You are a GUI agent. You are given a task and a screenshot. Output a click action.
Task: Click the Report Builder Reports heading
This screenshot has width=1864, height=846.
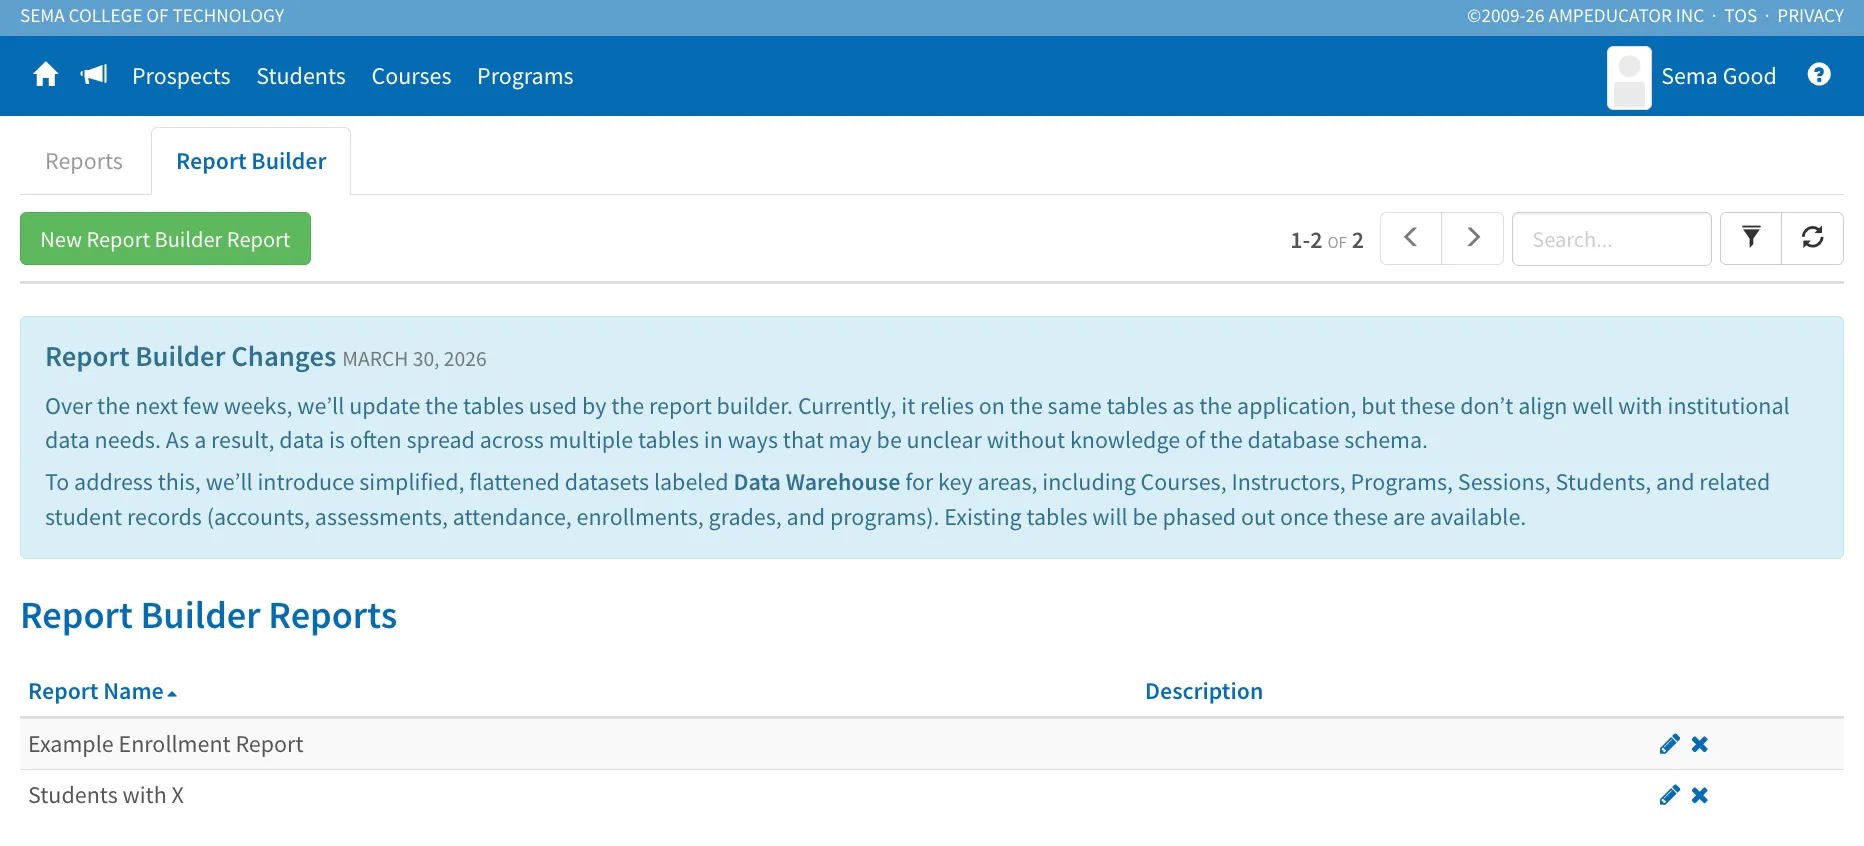point(209,616)
